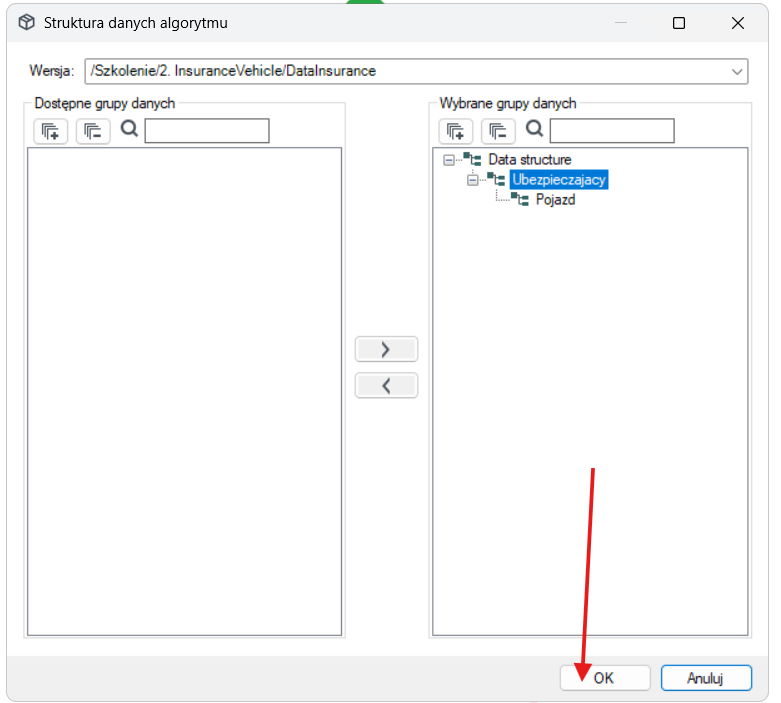Remove group with left arrow button
Image resolution: width=781 pixels, height=703 pixels.
386,385
